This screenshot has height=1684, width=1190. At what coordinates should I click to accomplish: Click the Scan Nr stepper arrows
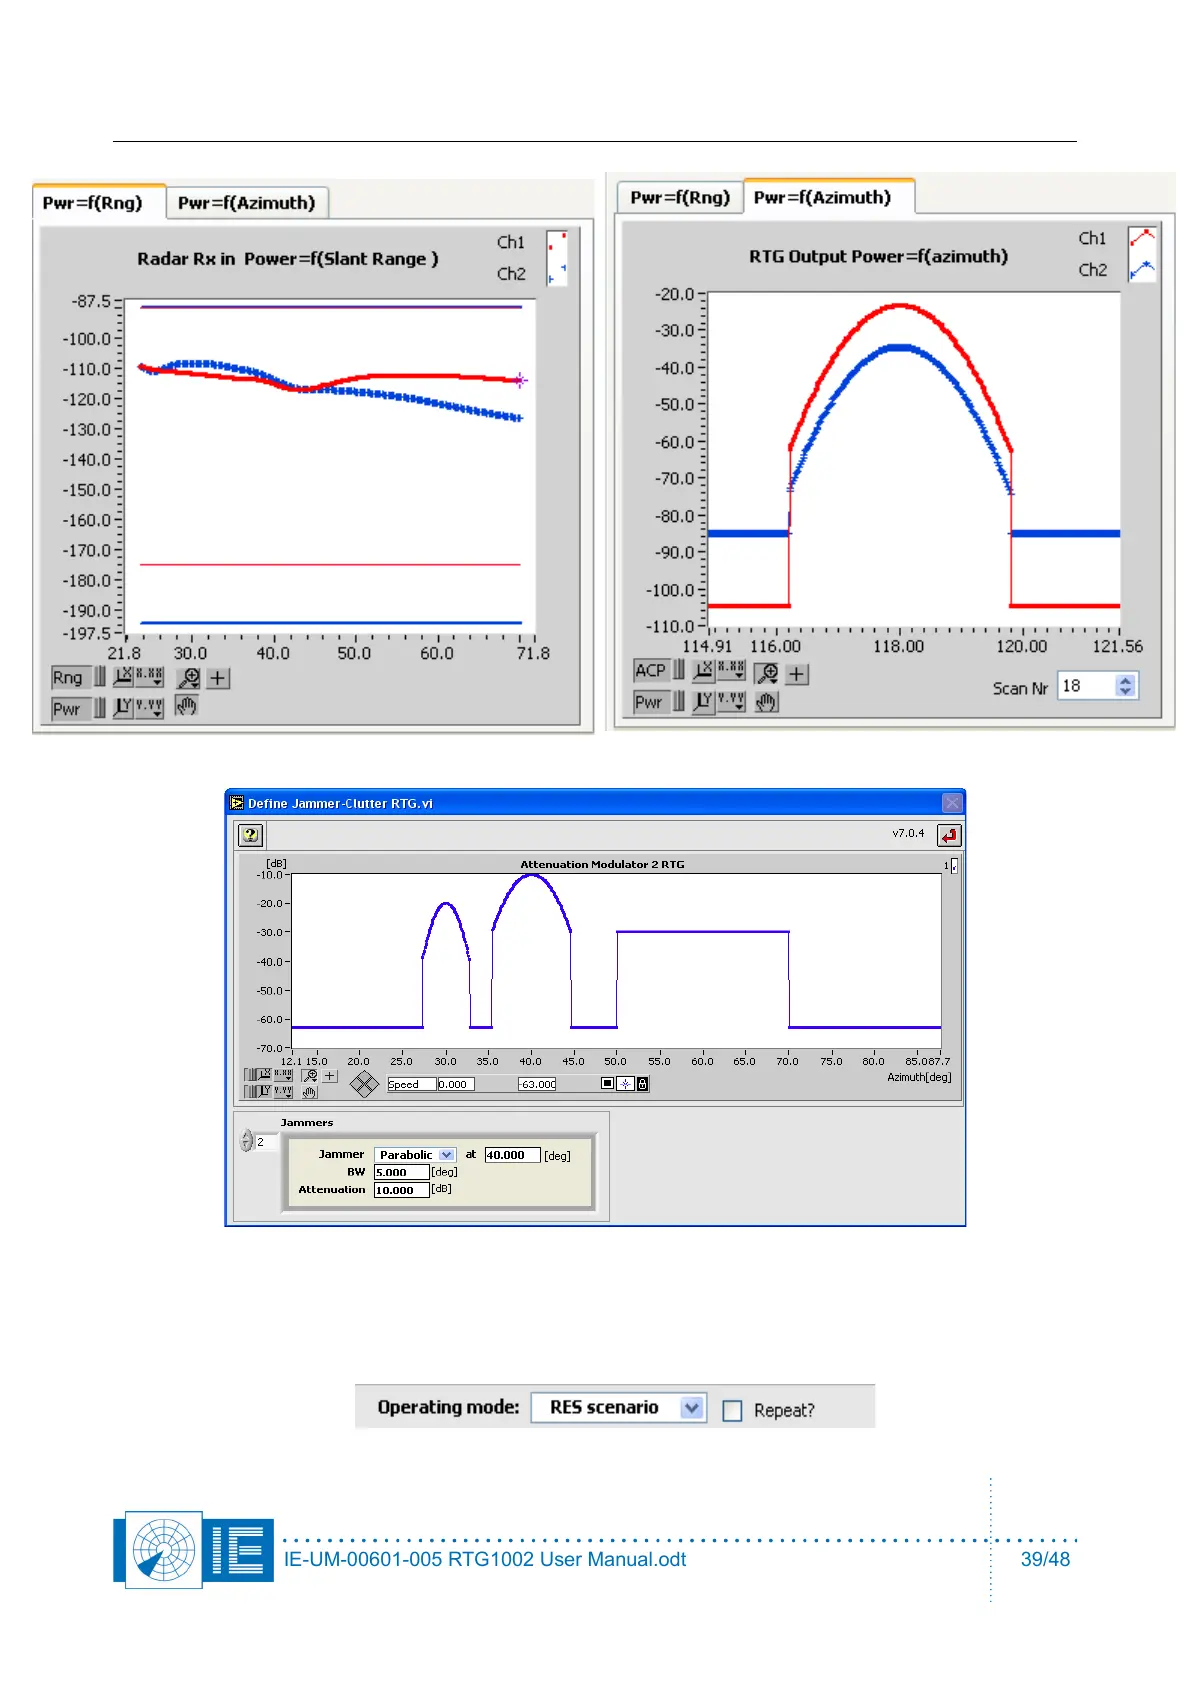pyautogui.click(x=1126, y=686)
